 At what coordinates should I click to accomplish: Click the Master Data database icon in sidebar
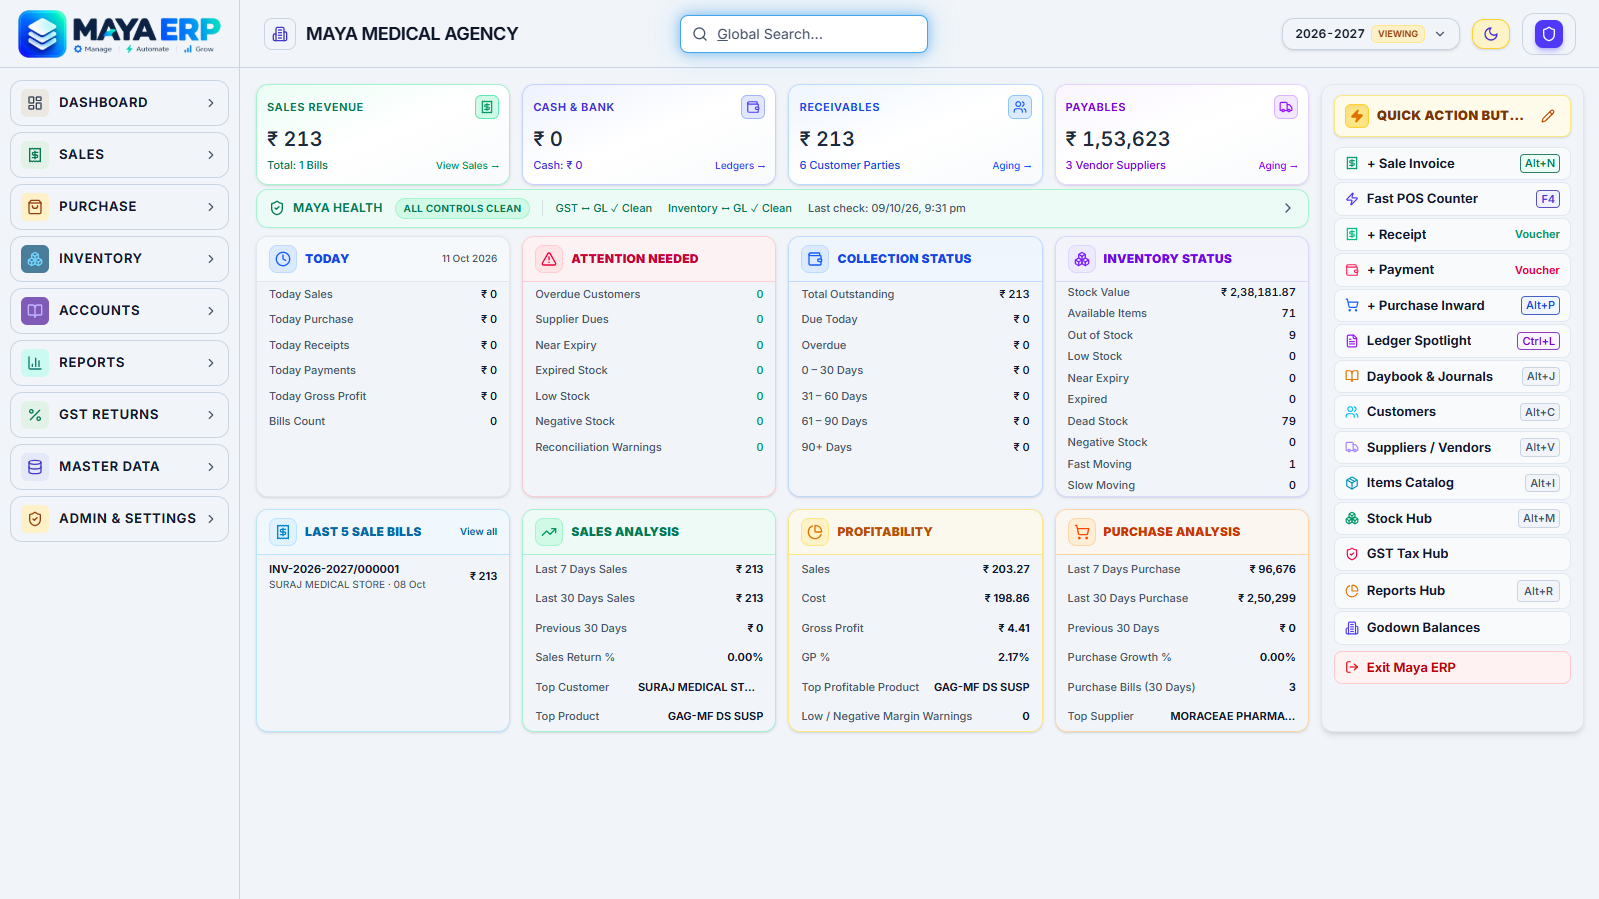pyautogui.click(x=35, y=467)
